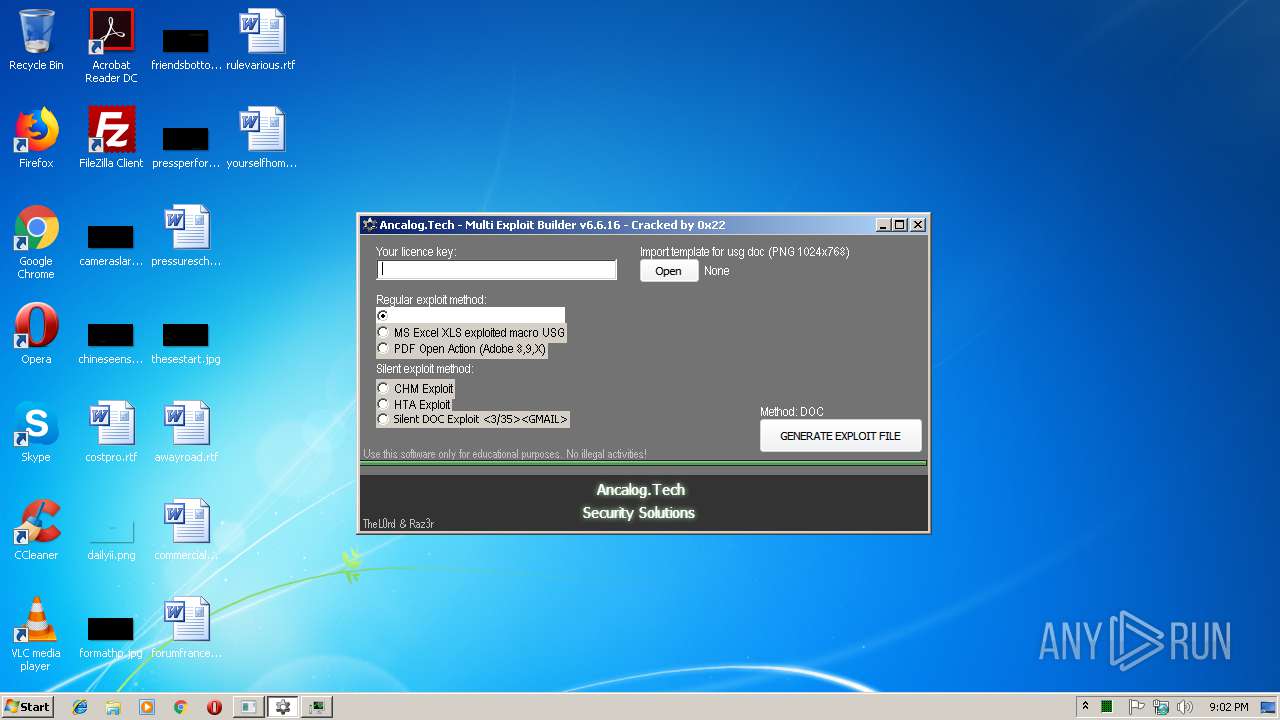Click 'Silent exploit method:' heading
This screenshot has width=1280, height=720.
[425, 369]
